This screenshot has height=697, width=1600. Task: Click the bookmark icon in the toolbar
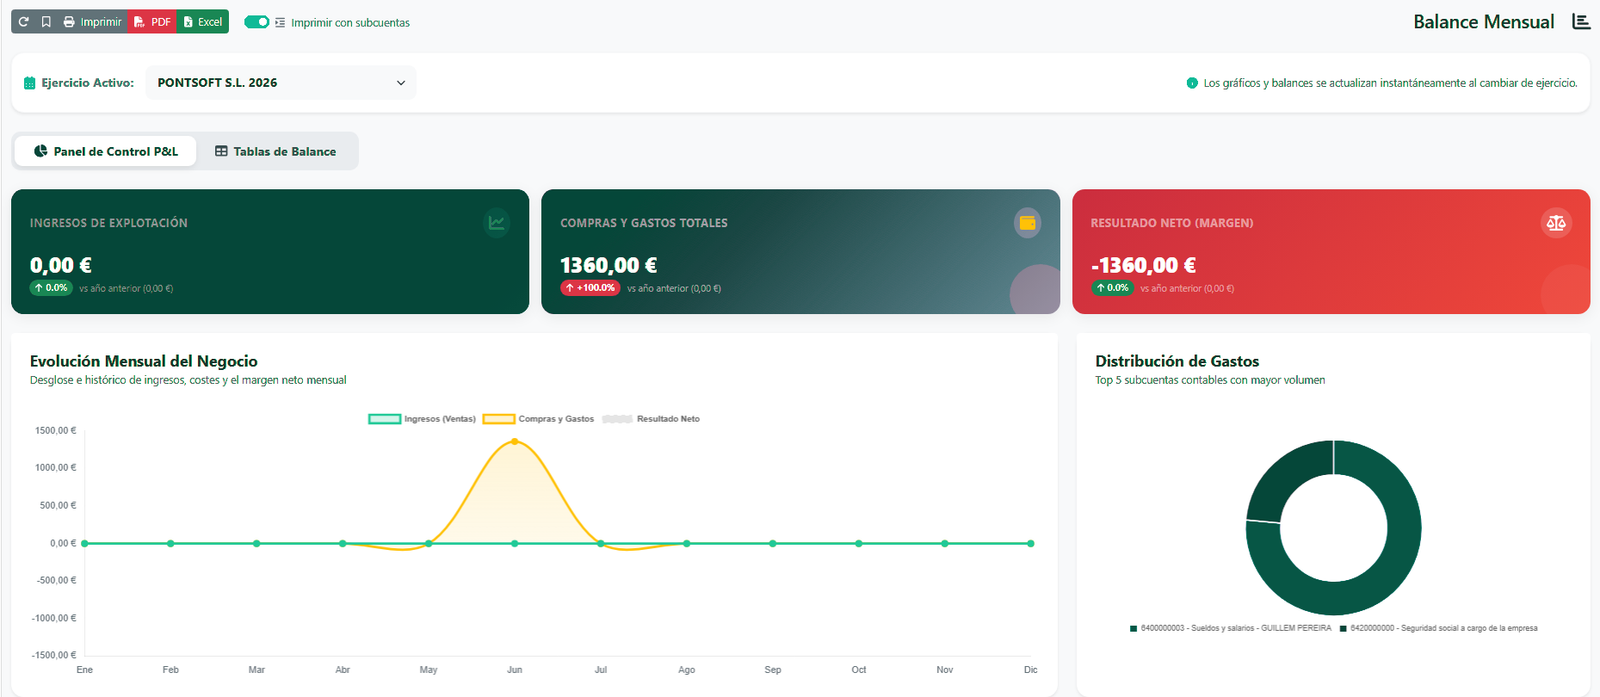point(46,22)
